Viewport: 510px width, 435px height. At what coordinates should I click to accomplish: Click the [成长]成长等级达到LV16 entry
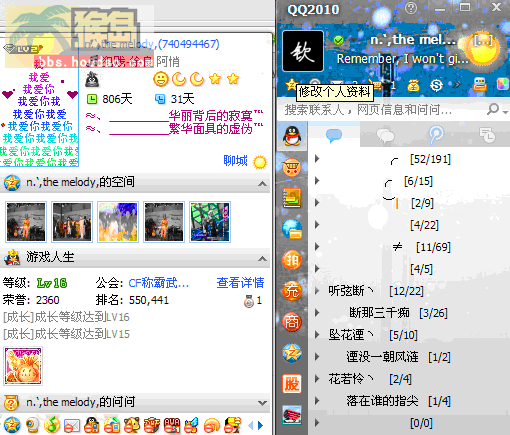pos(66,317)
